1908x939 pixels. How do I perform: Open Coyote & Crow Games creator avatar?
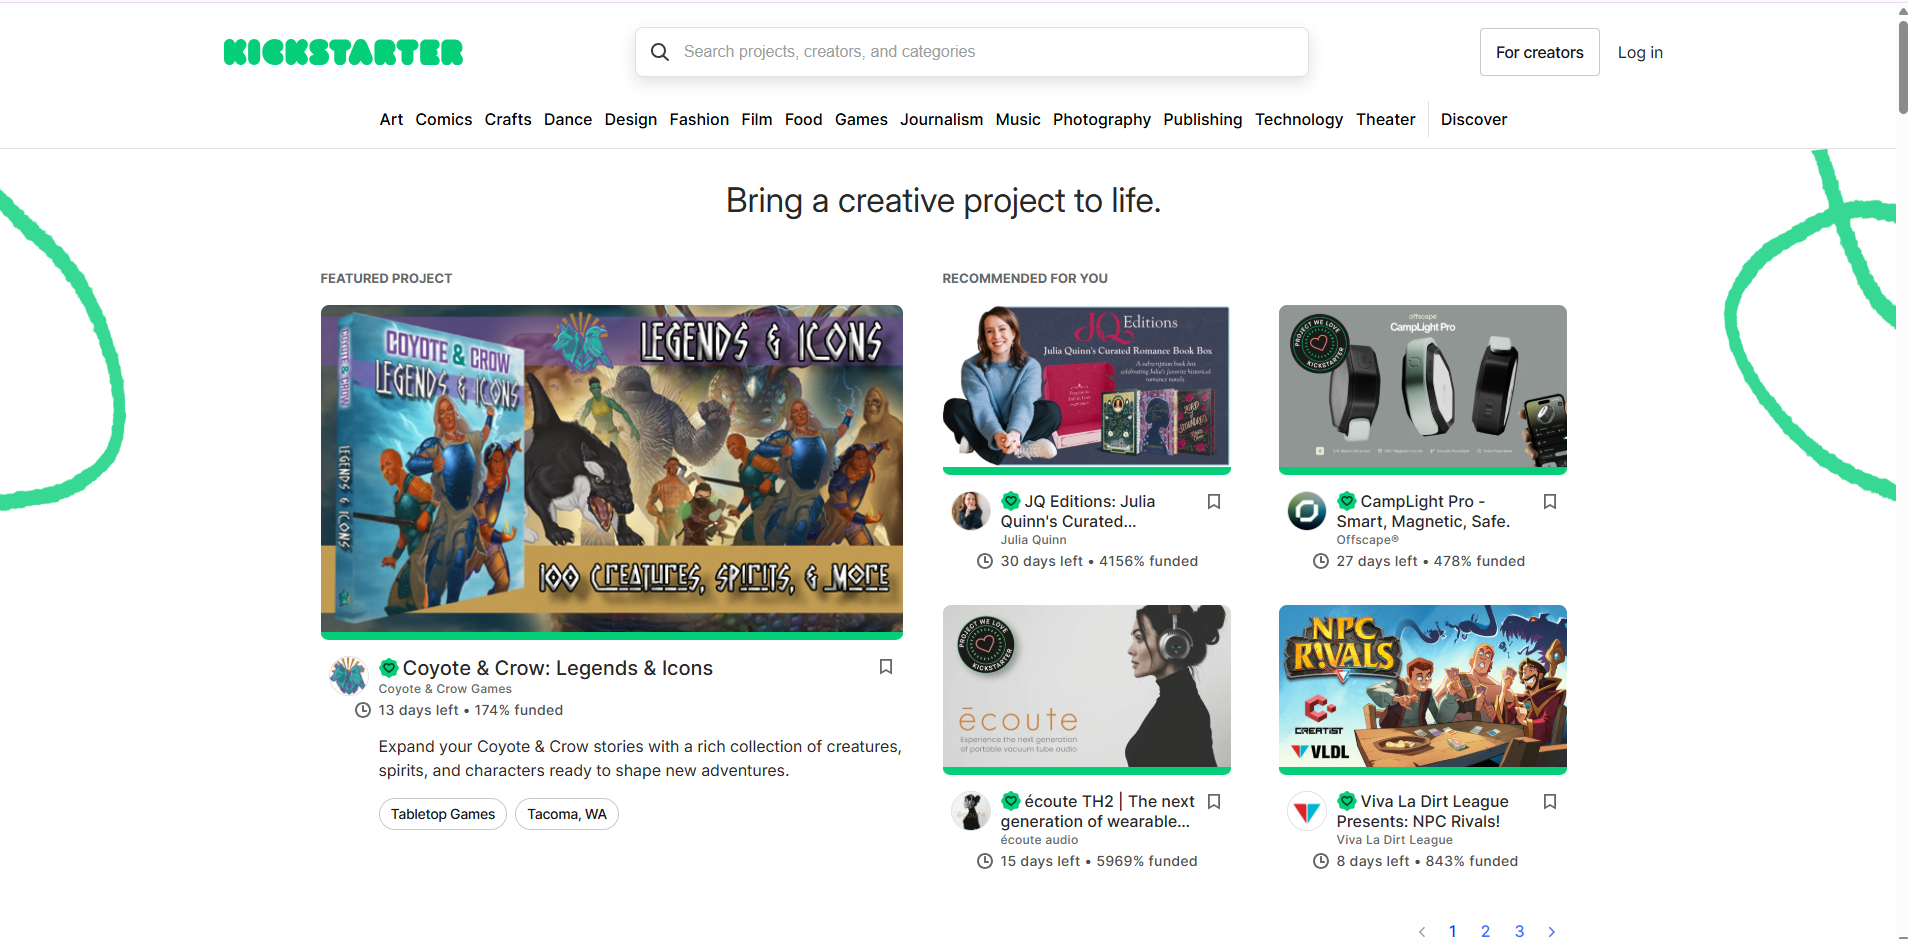(x=349, y=676)
